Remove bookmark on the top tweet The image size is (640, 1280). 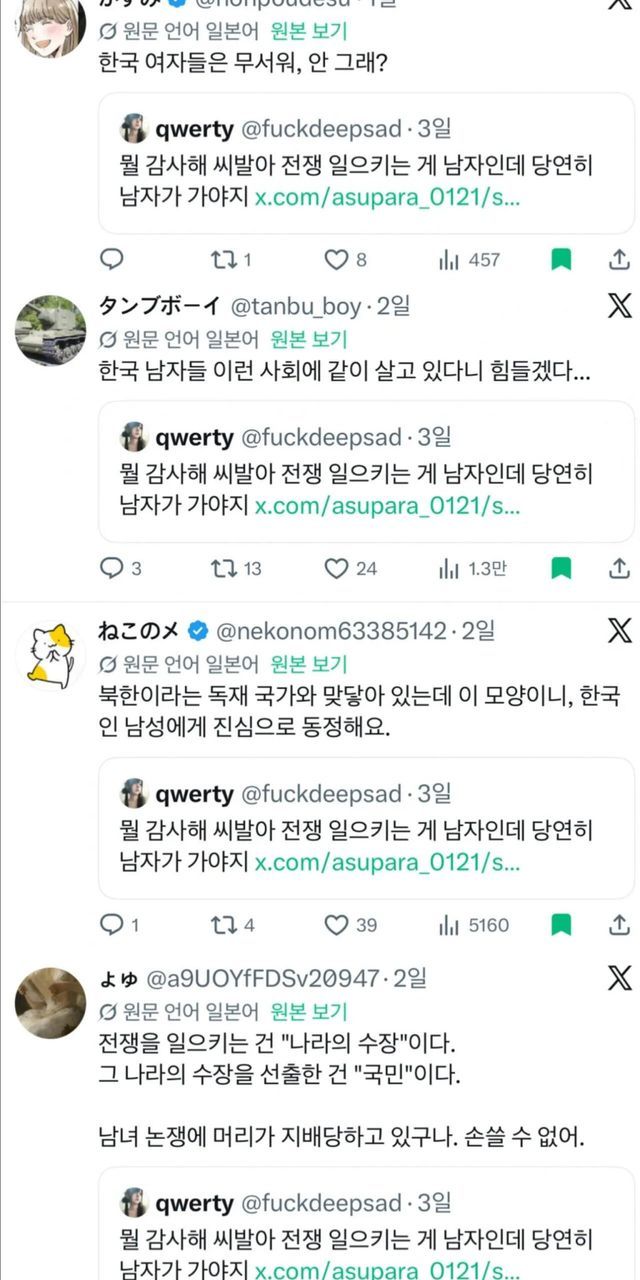pyautogui.click(x=562, y=260)
